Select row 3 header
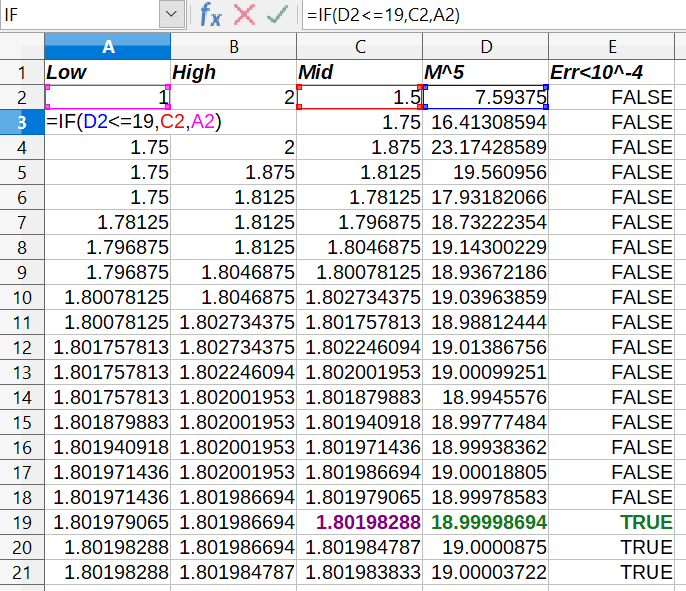The height and width of the screenshot is (591, 686). 22,122
